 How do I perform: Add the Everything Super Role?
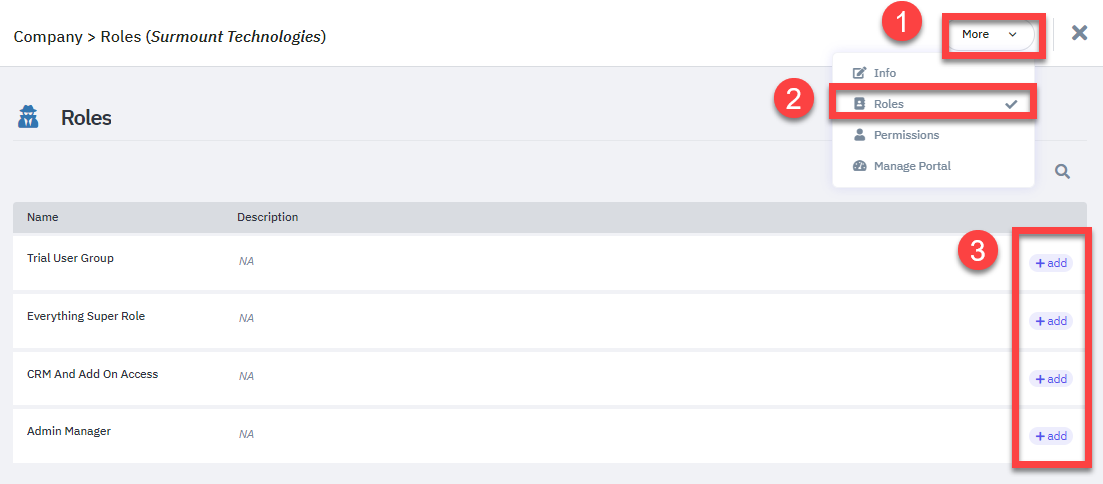(x=1051, y=321)
